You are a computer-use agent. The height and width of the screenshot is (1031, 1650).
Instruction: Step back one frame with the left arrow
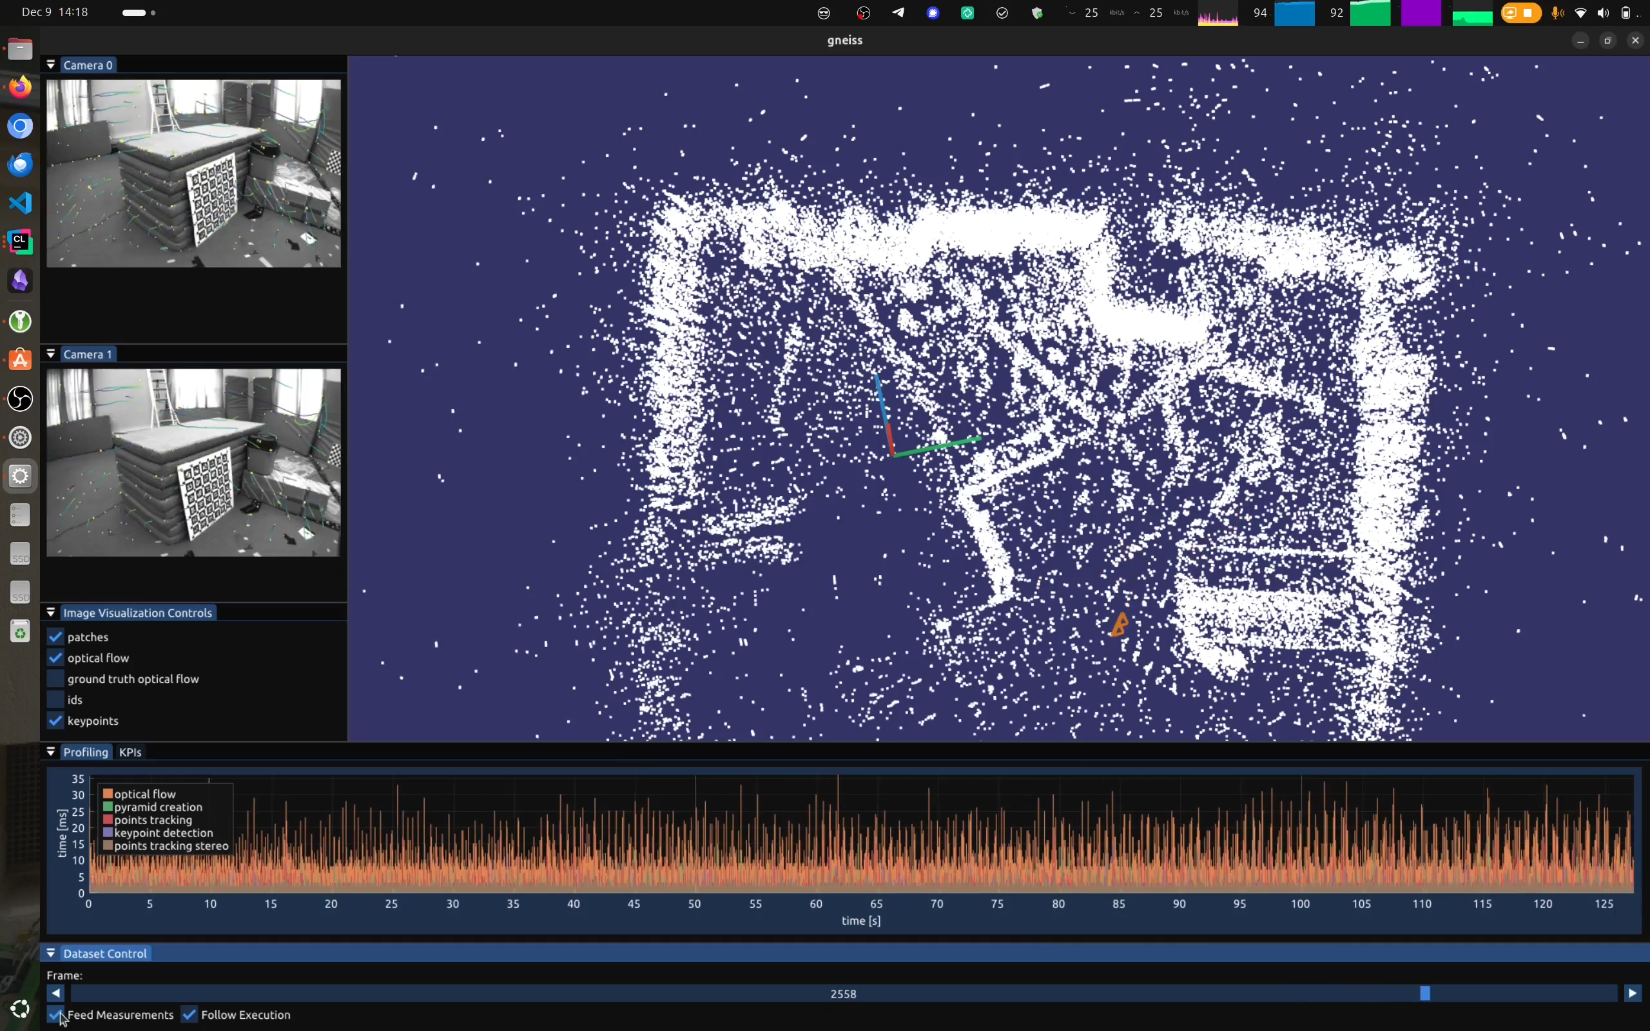coord(56,993)
